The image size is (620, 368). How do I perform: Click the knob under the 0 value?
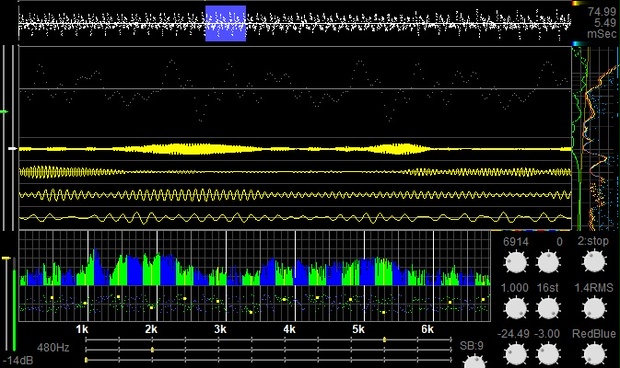548,262
